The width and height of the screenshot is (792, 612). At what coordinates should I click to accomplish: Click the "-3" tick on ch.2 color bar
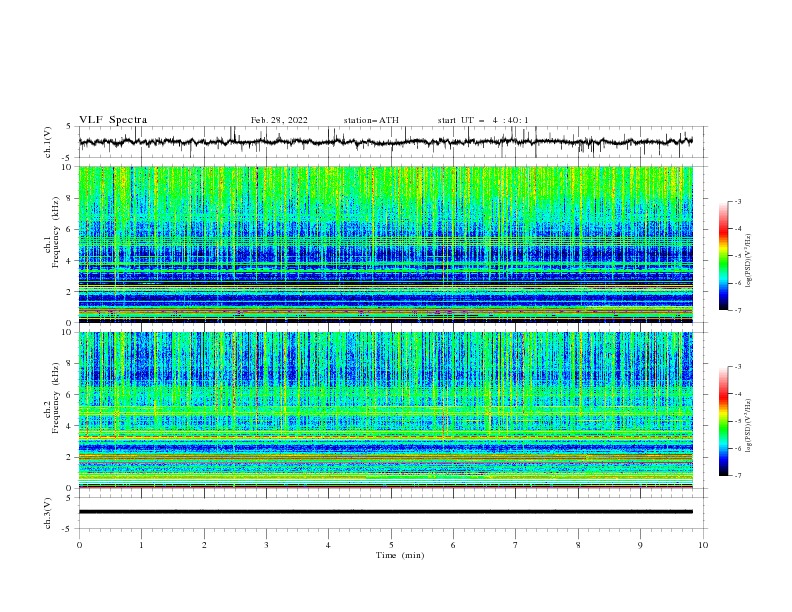click(x=738, y=367)
